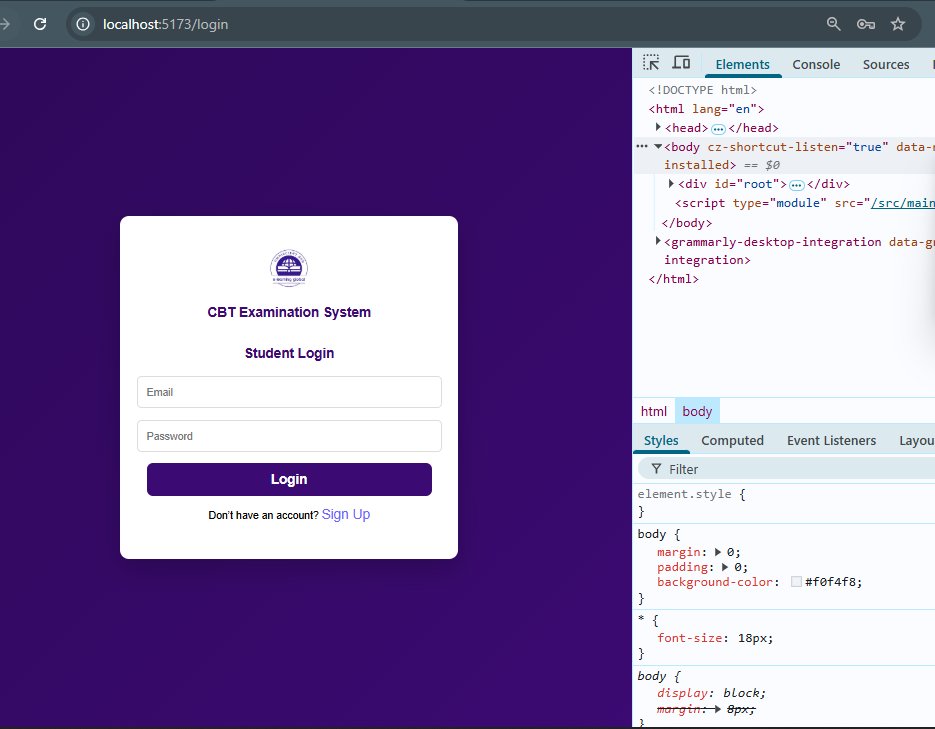Click the school logo above CBT Examination System
This screenshot has width=935, height=729.
coord(289,268)
